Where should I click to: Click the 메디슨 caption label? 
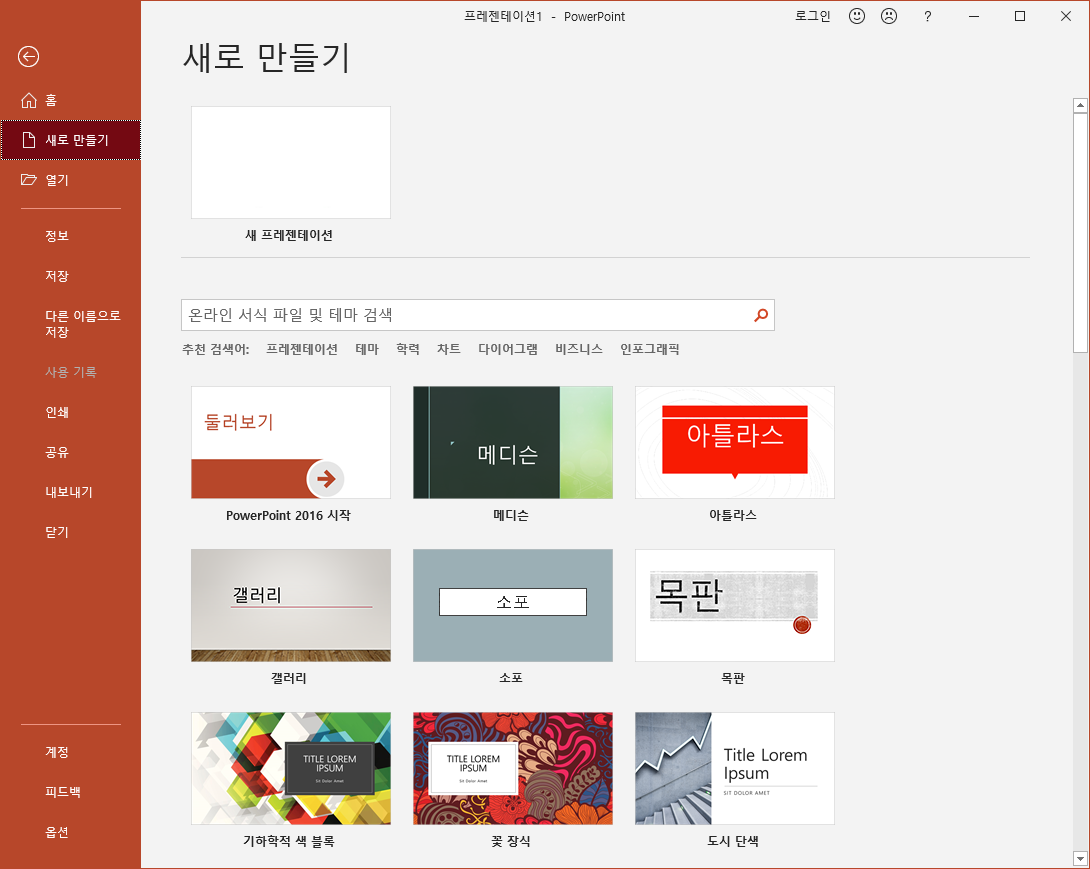[511, 516]
